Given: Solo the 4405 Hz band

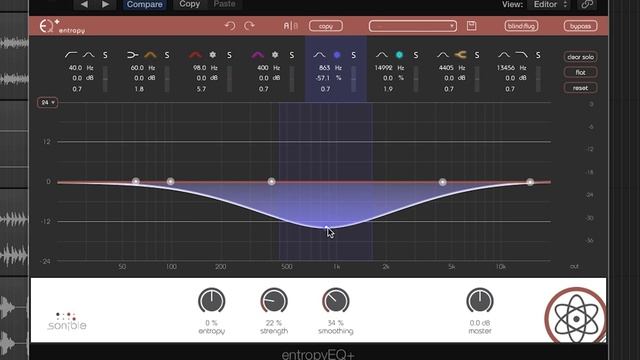Looking at the screenshot, I should point(477,55).
